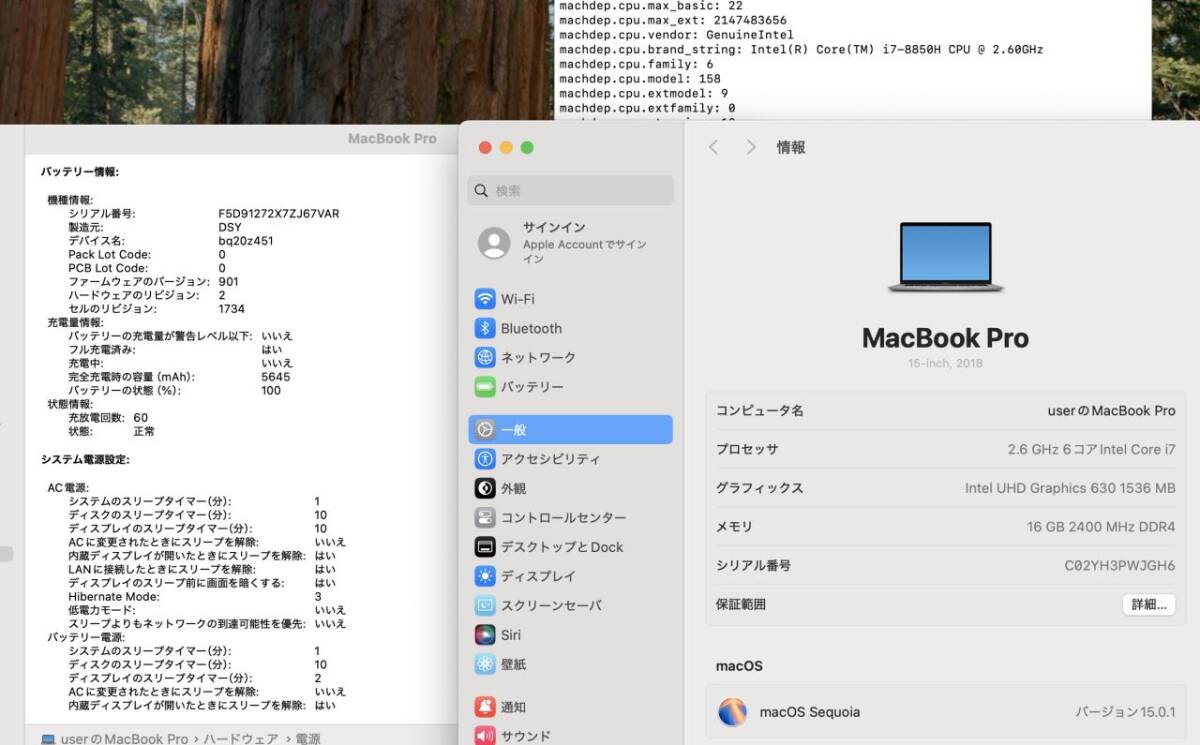Open コントロールセンター icon
The height and width of the screenshot is (745, 1200).
[x=485, y=518]
